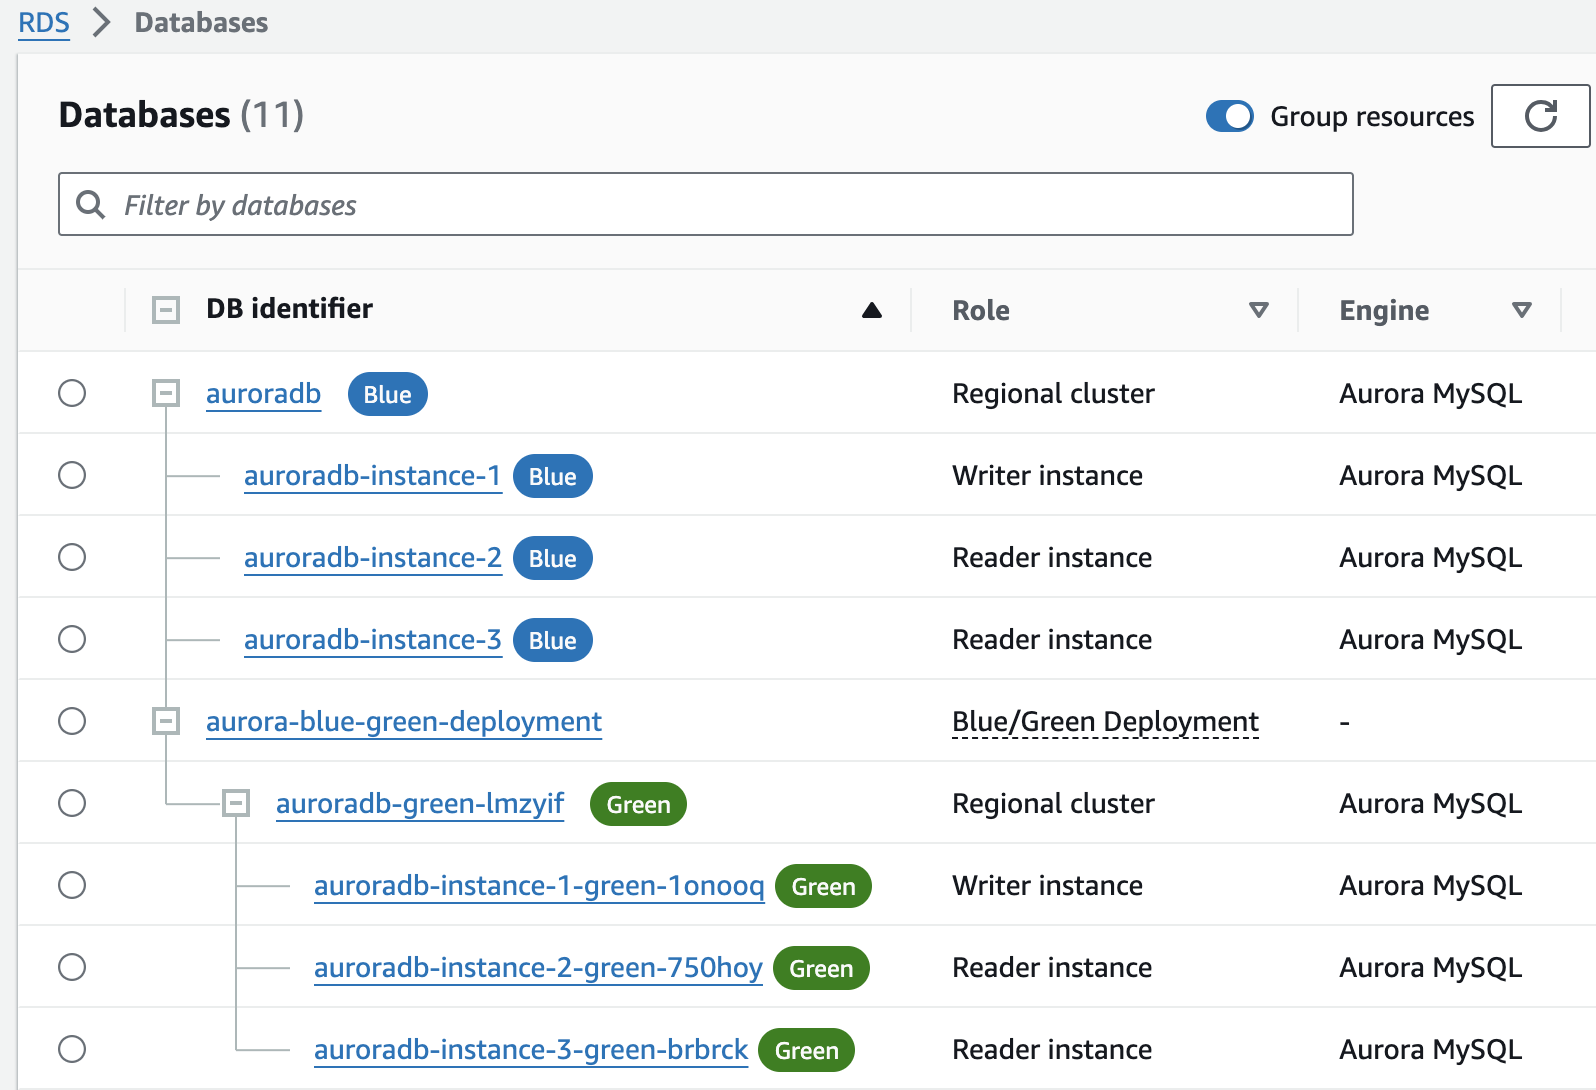Open auroradb-instance-1 database link

click(372, 476)
